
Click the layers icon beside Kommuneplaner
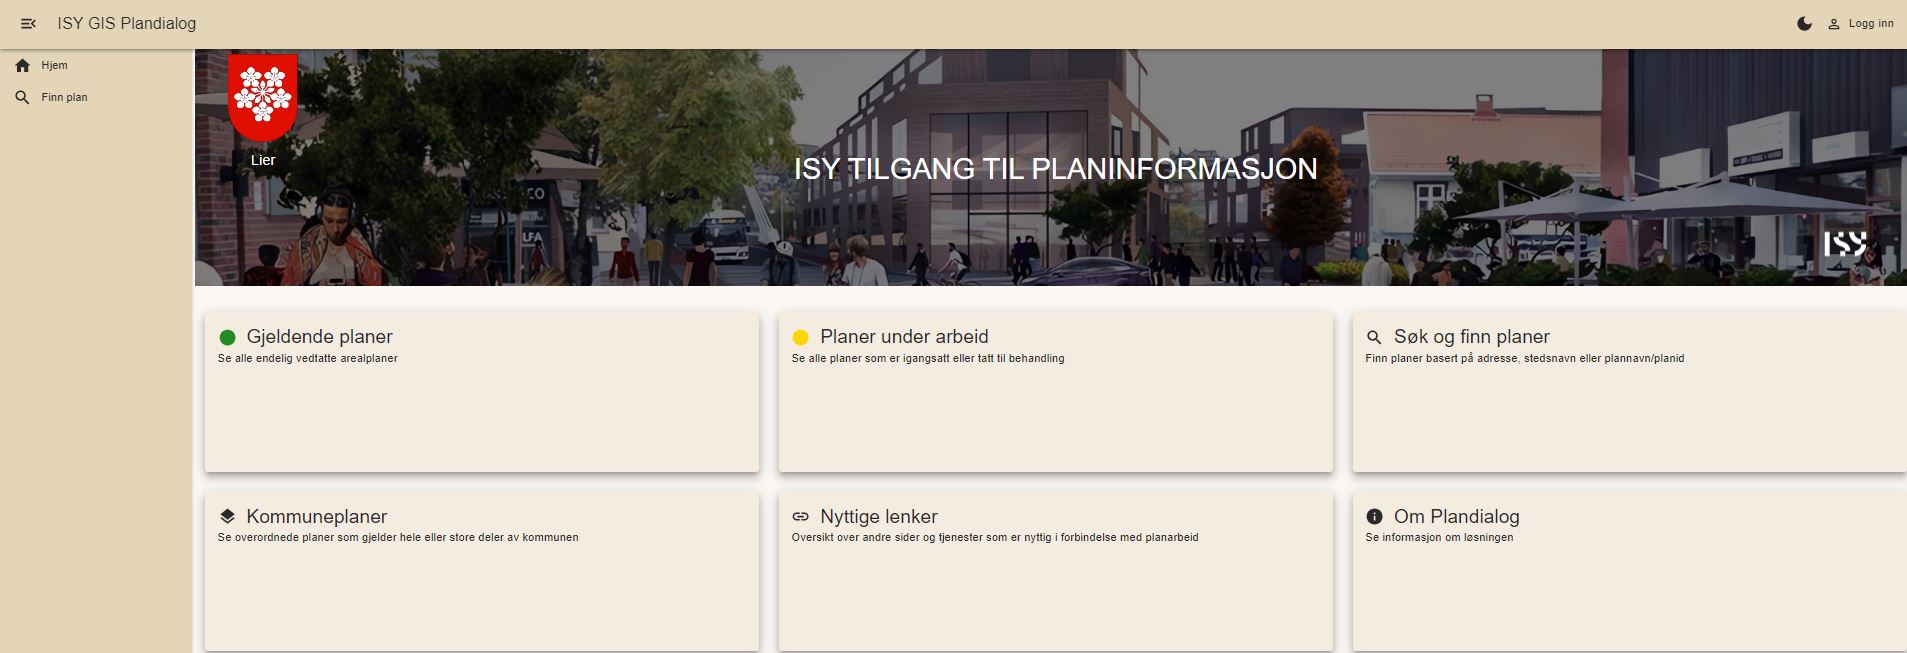coord(227,517)
